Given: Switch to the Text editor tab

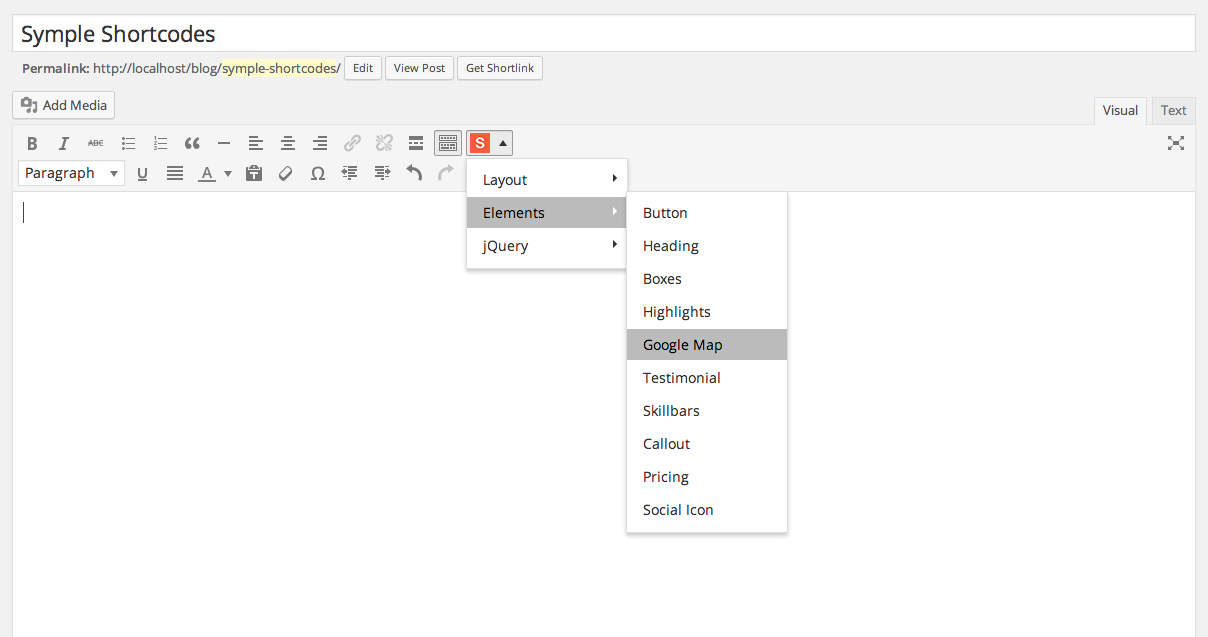Looking at the screenshot, I should click(x=1173, y=110).
